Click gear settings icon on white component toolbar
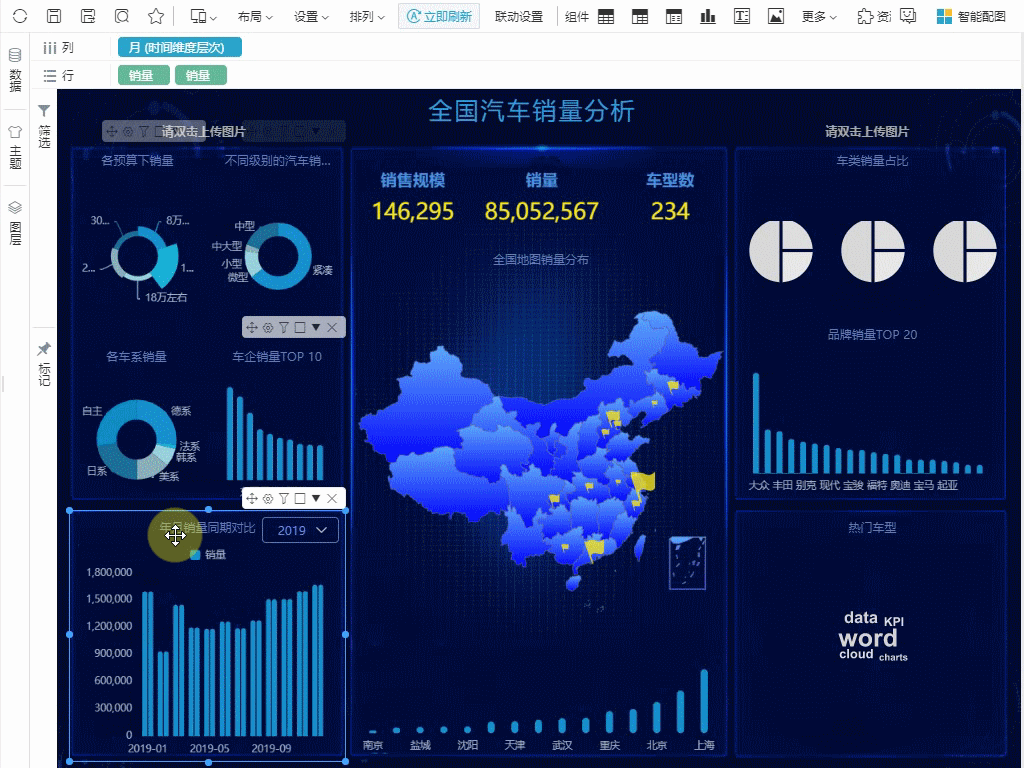 tap(268, 498)
